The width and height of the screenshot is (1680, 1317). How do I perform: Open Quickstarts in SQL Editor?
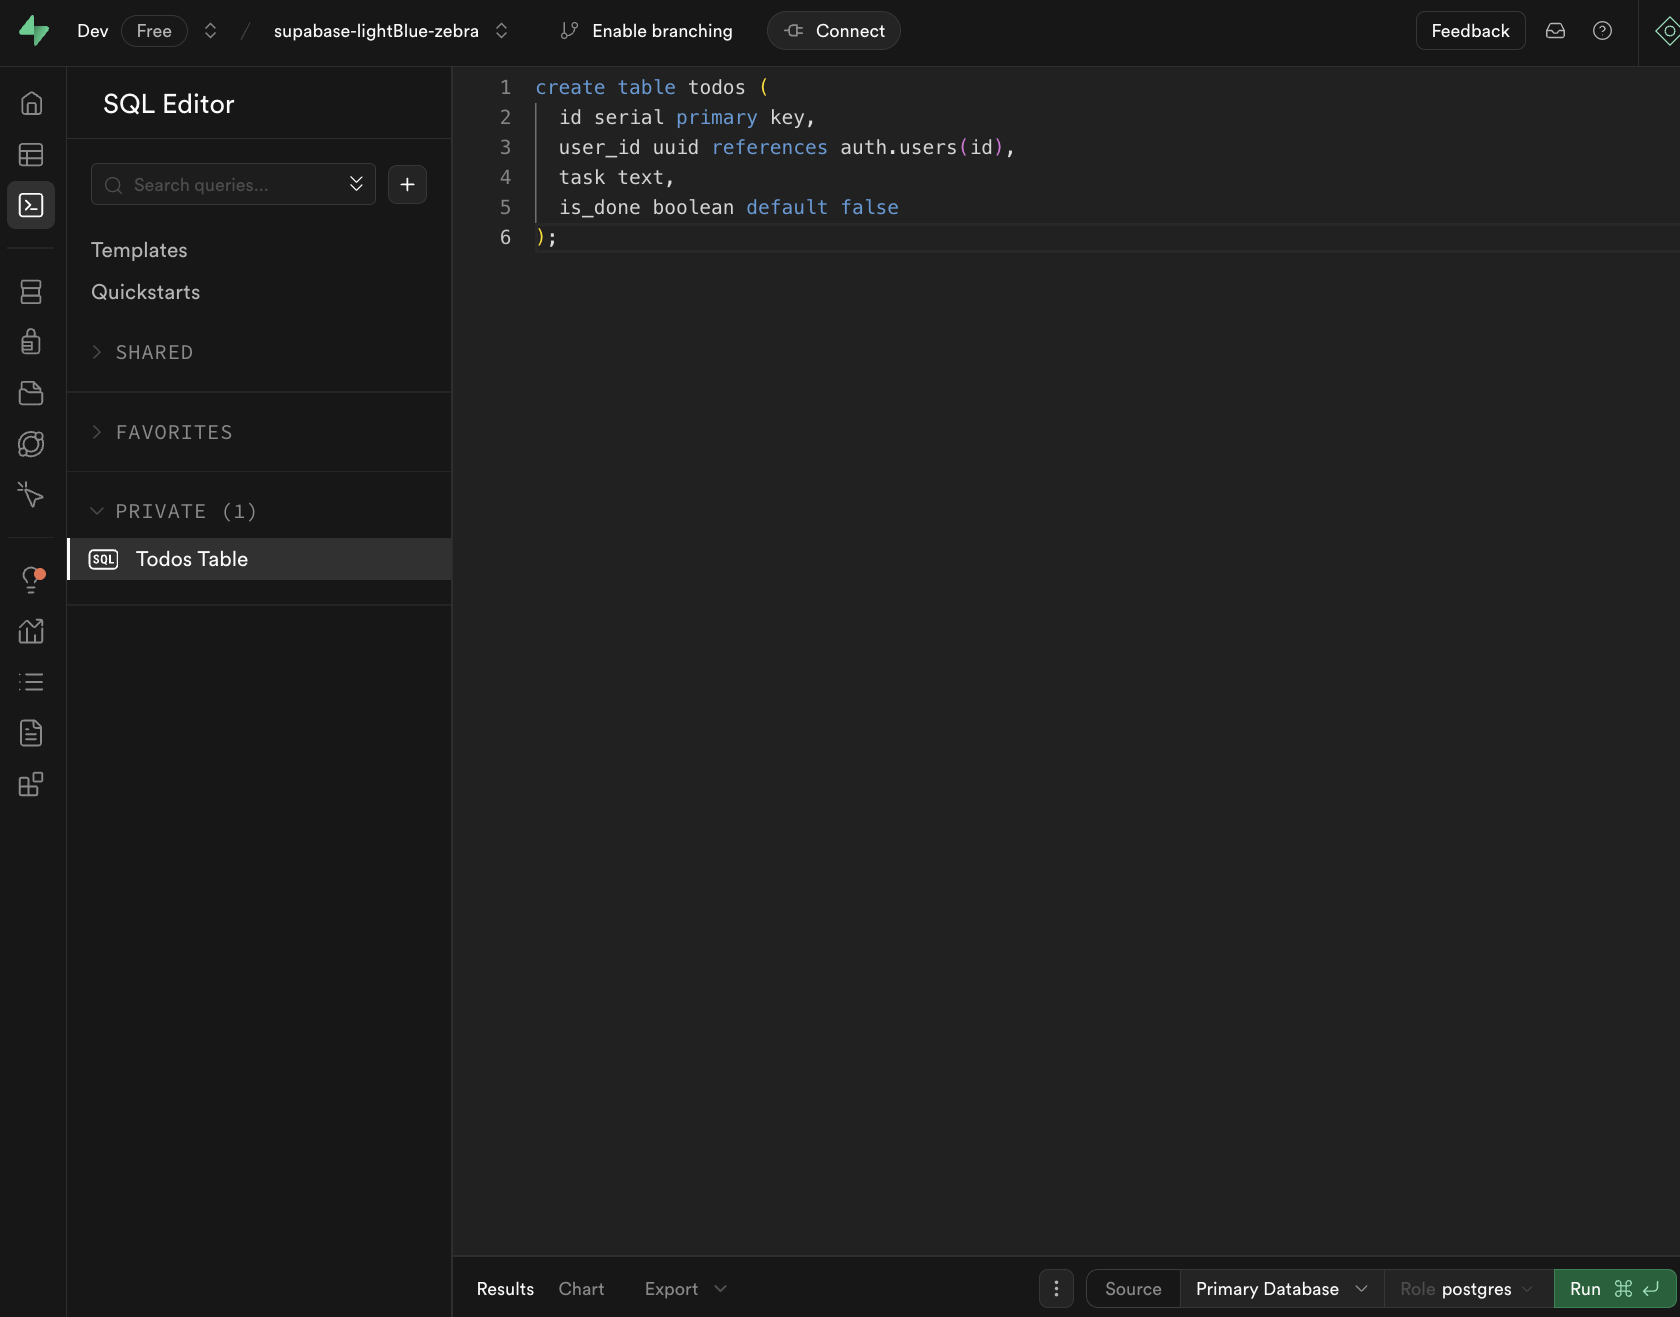pyautogui.click(x=145, y=292)
